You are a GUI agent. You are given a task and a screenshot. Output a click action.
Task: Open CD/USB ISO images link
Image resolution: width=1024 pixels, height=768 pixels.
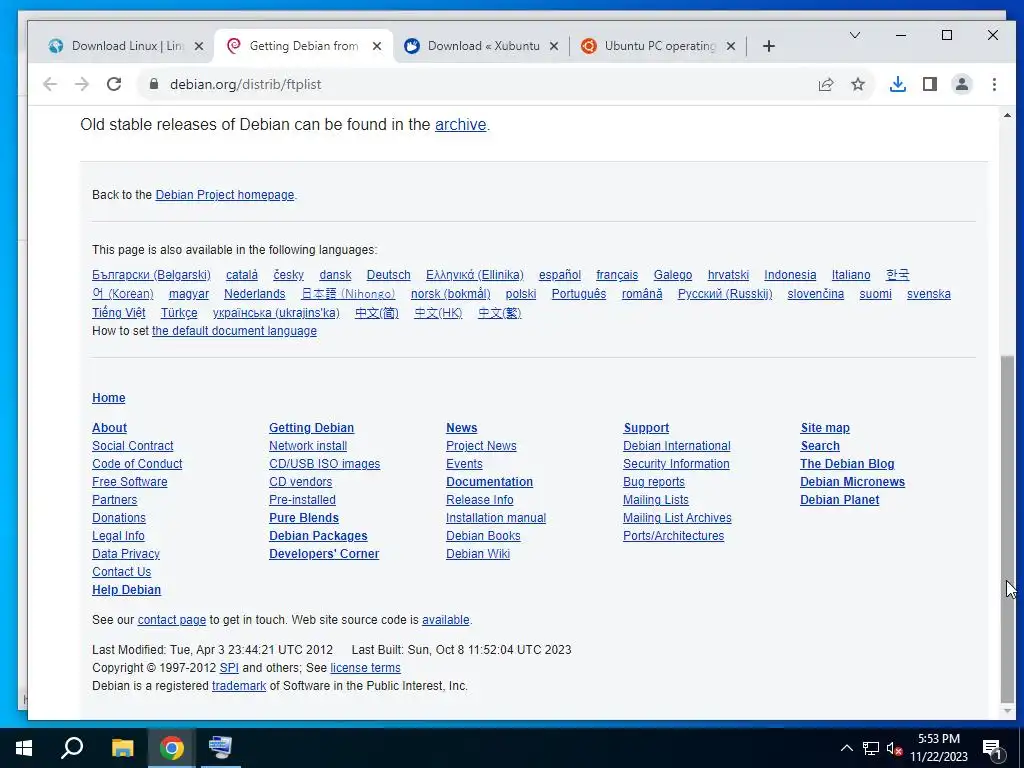pos(325,464)
